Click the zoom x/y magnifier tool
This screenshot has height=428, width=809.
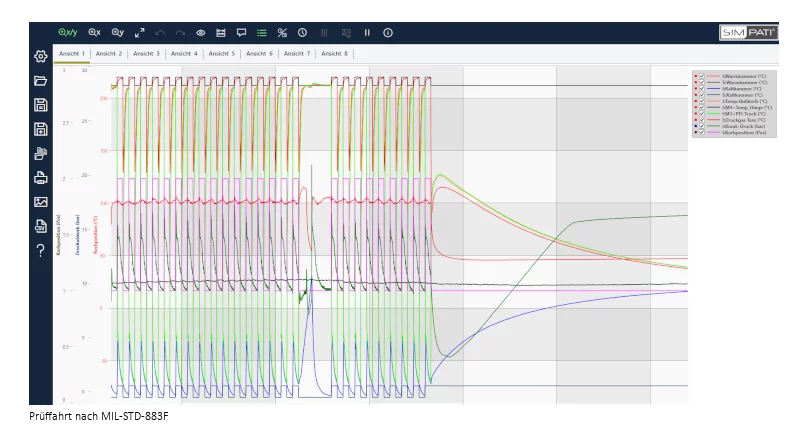(68, 32)
